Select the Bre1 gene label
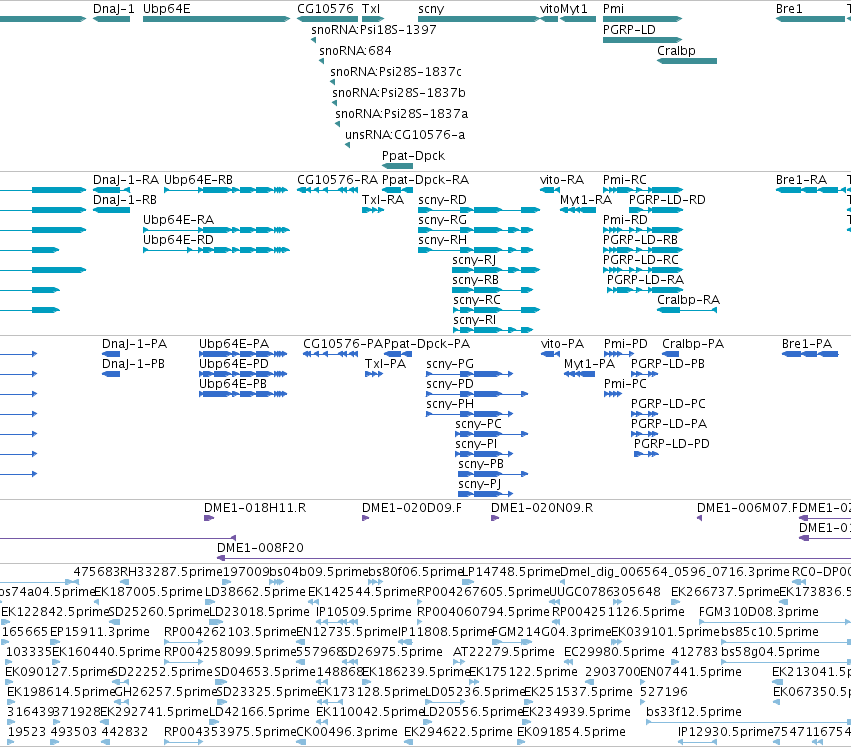 click(789, 9)
